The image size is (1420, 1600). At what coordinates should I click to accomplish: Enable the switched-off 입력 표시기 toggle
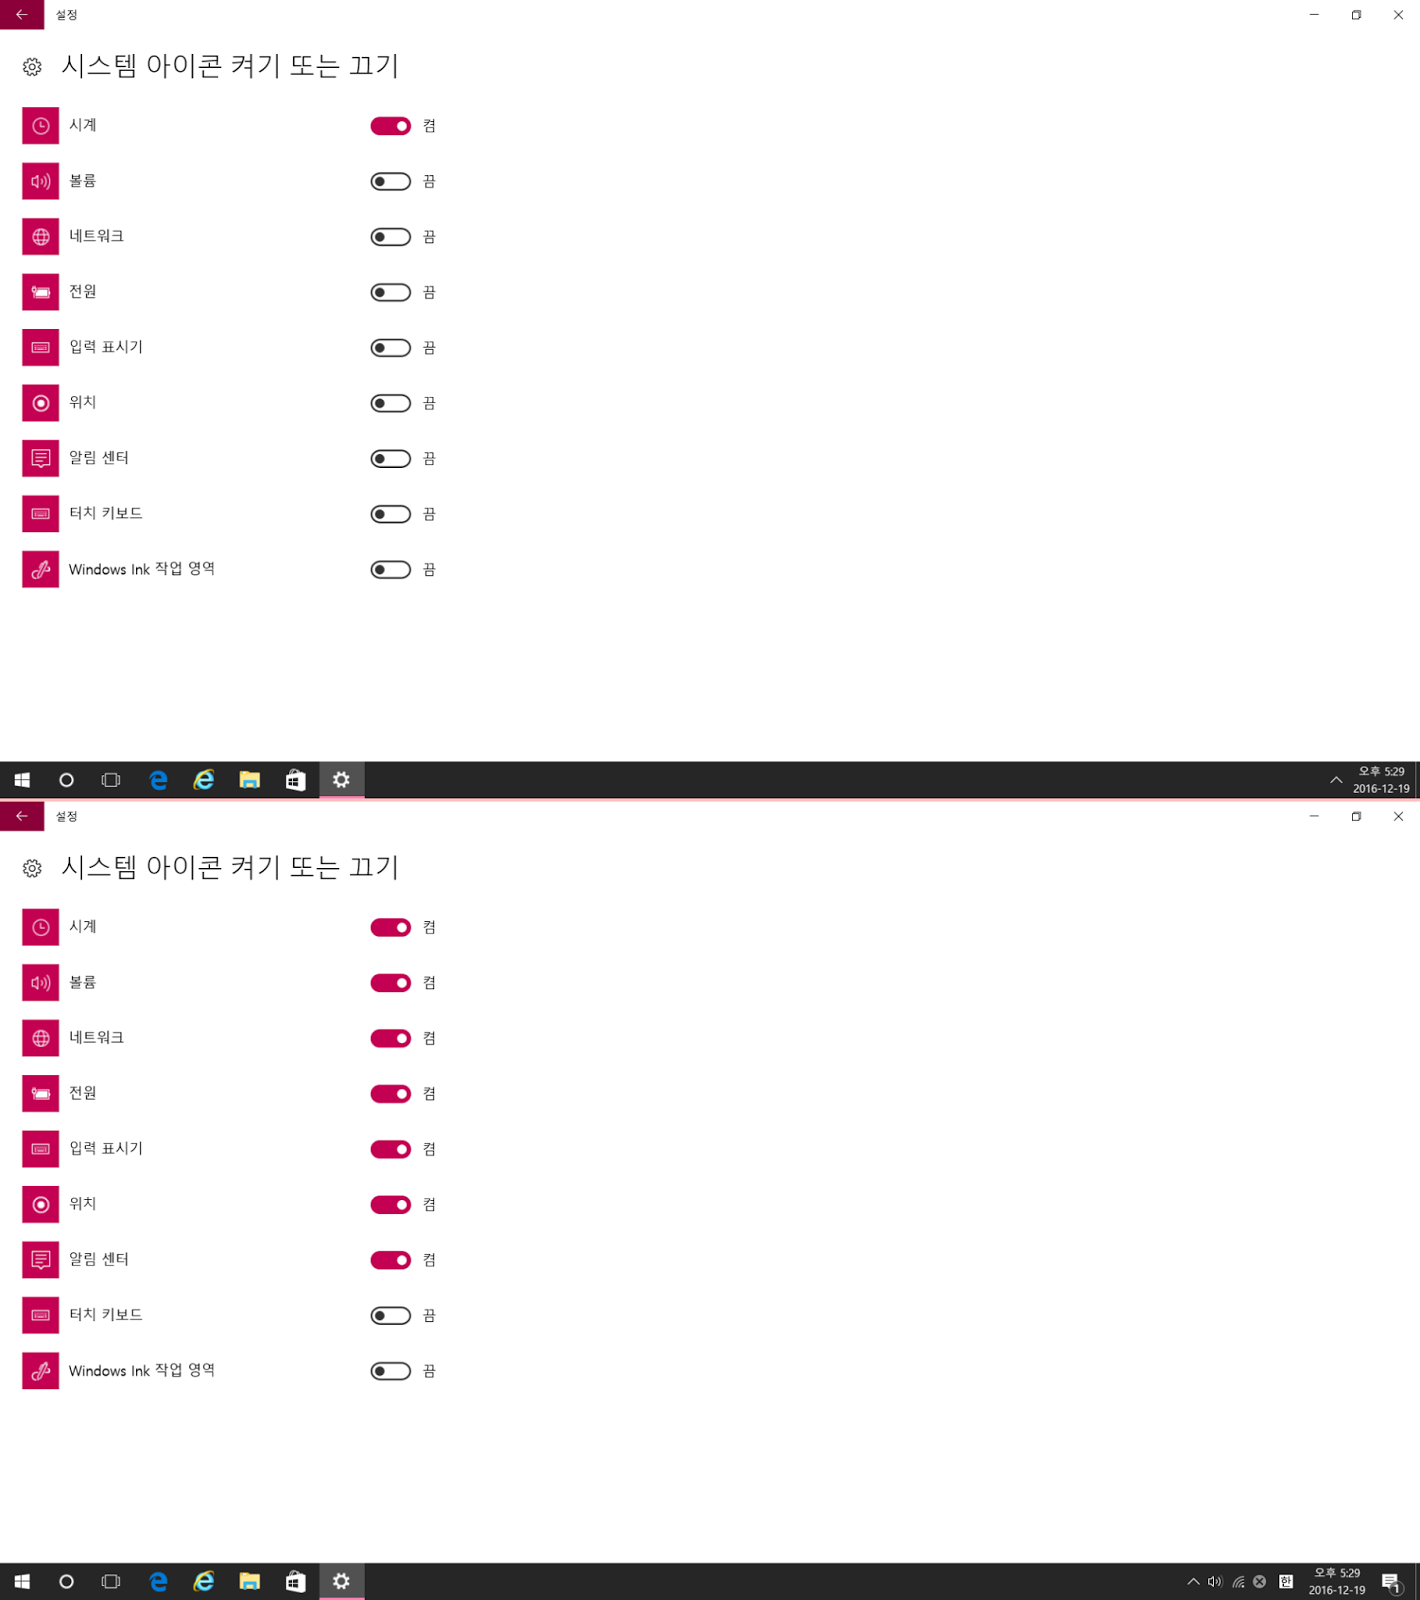coord(391,347)
